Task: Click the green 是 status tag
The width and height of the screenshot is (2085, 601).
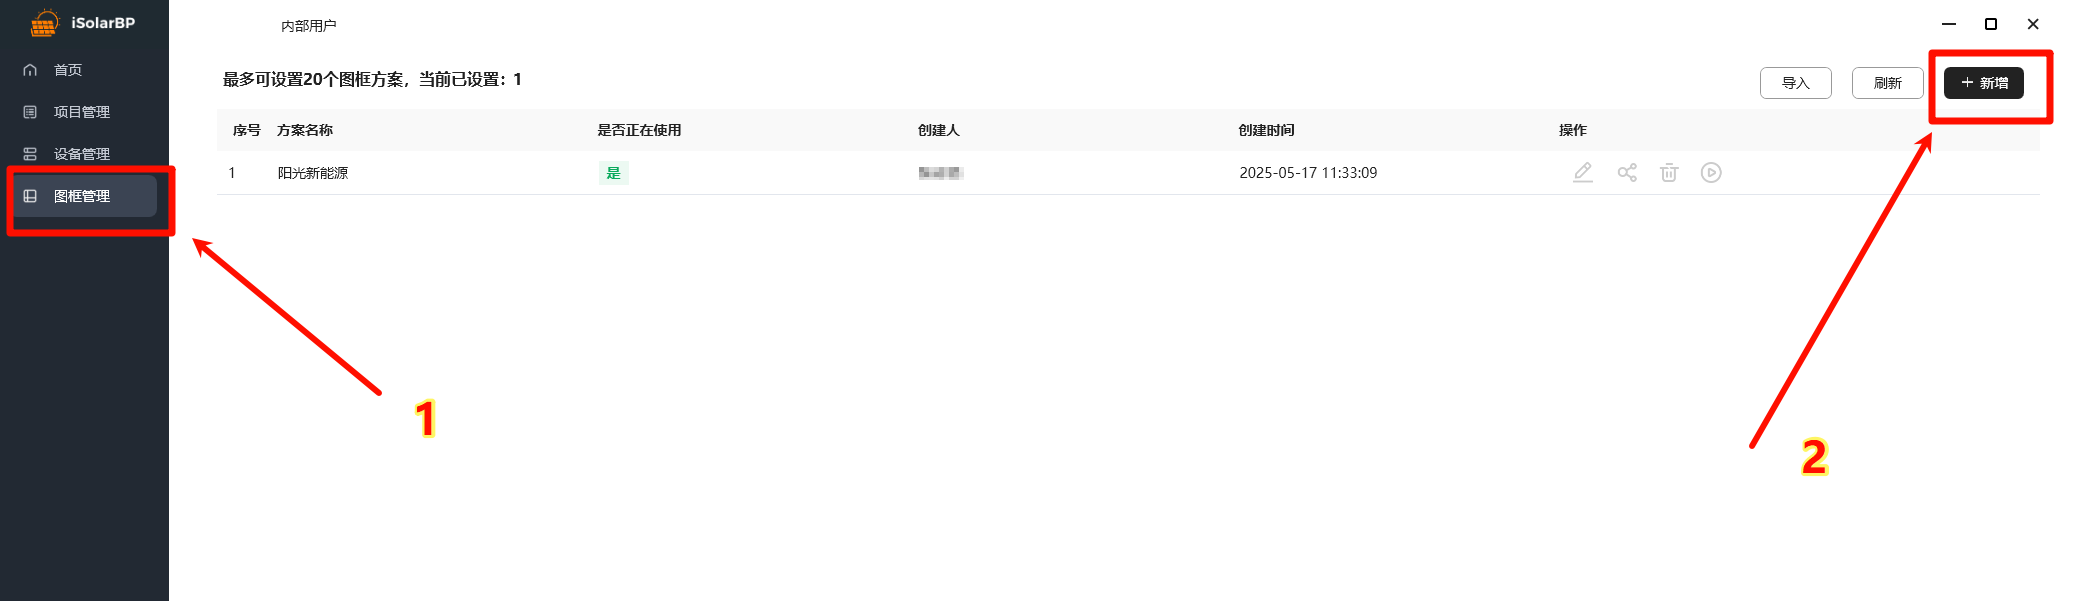Action: coord(613,173)
